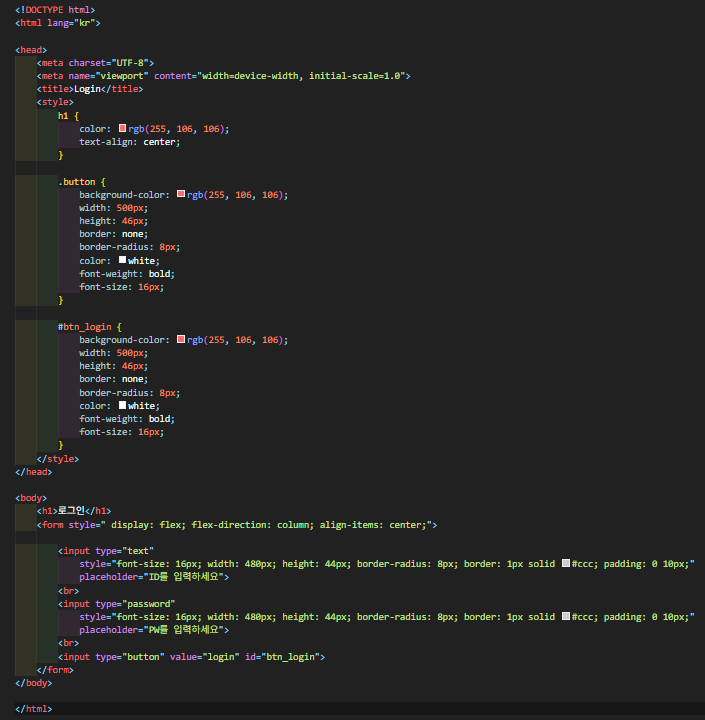The height and width of the screenshot is (720, 705).
Task: Open color picker swatch for h1 color
Action: 122,128
